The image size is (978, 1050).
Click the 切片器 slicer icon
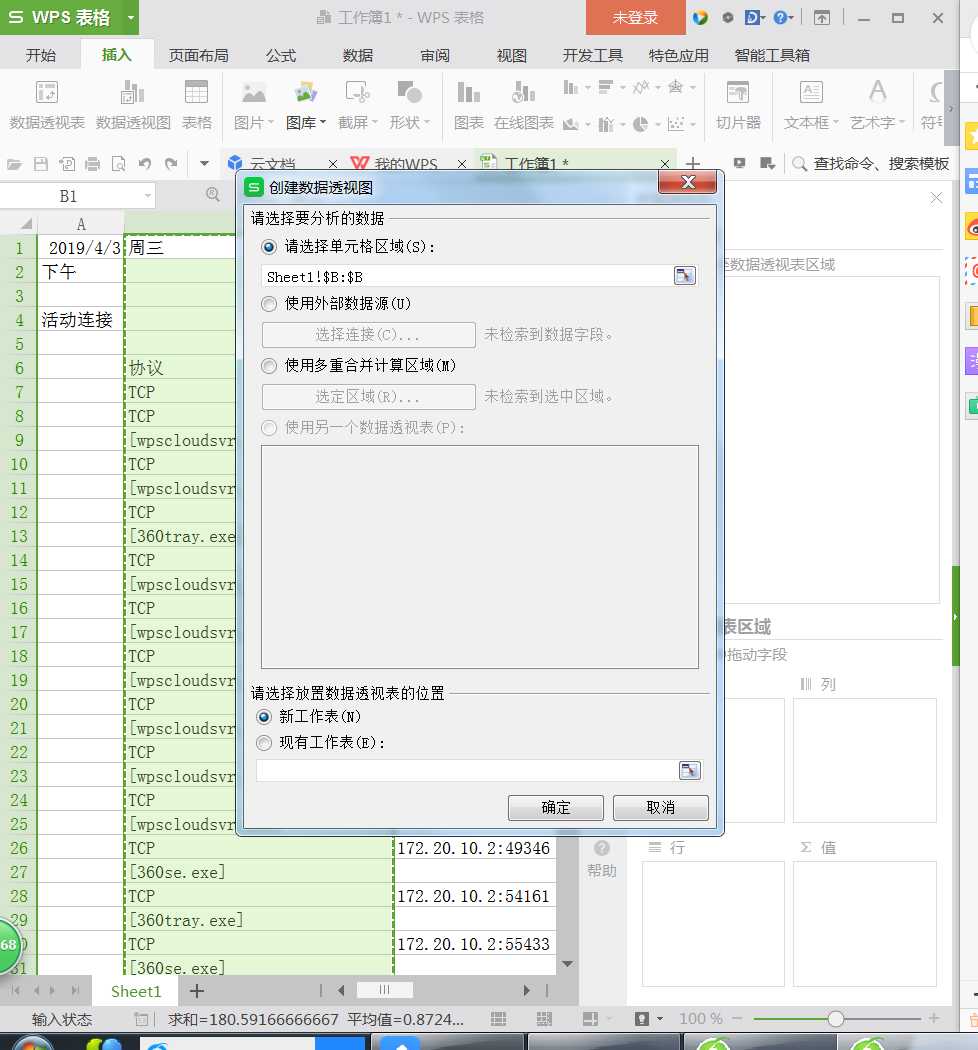pyautogui.click(x=738, y=93)
